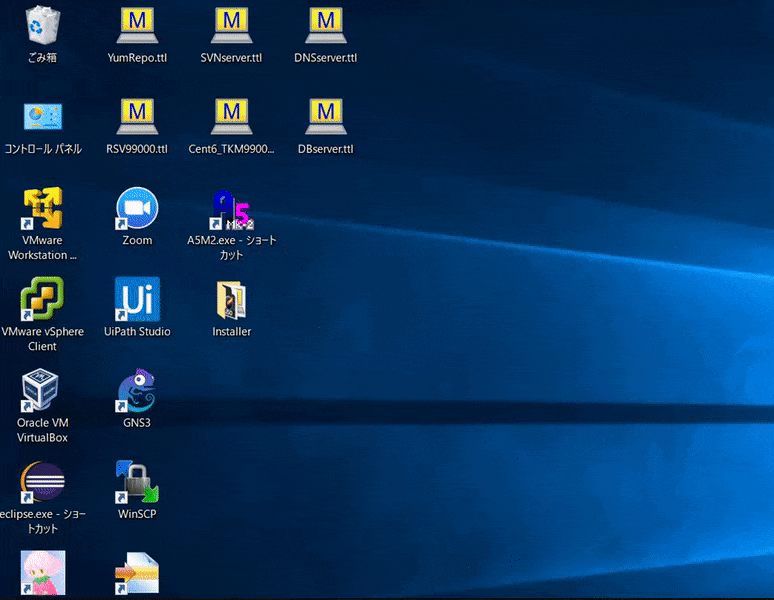Select the GNS3 shortcut icon
Screen dimensions: 774x600
tap(137, 390)
